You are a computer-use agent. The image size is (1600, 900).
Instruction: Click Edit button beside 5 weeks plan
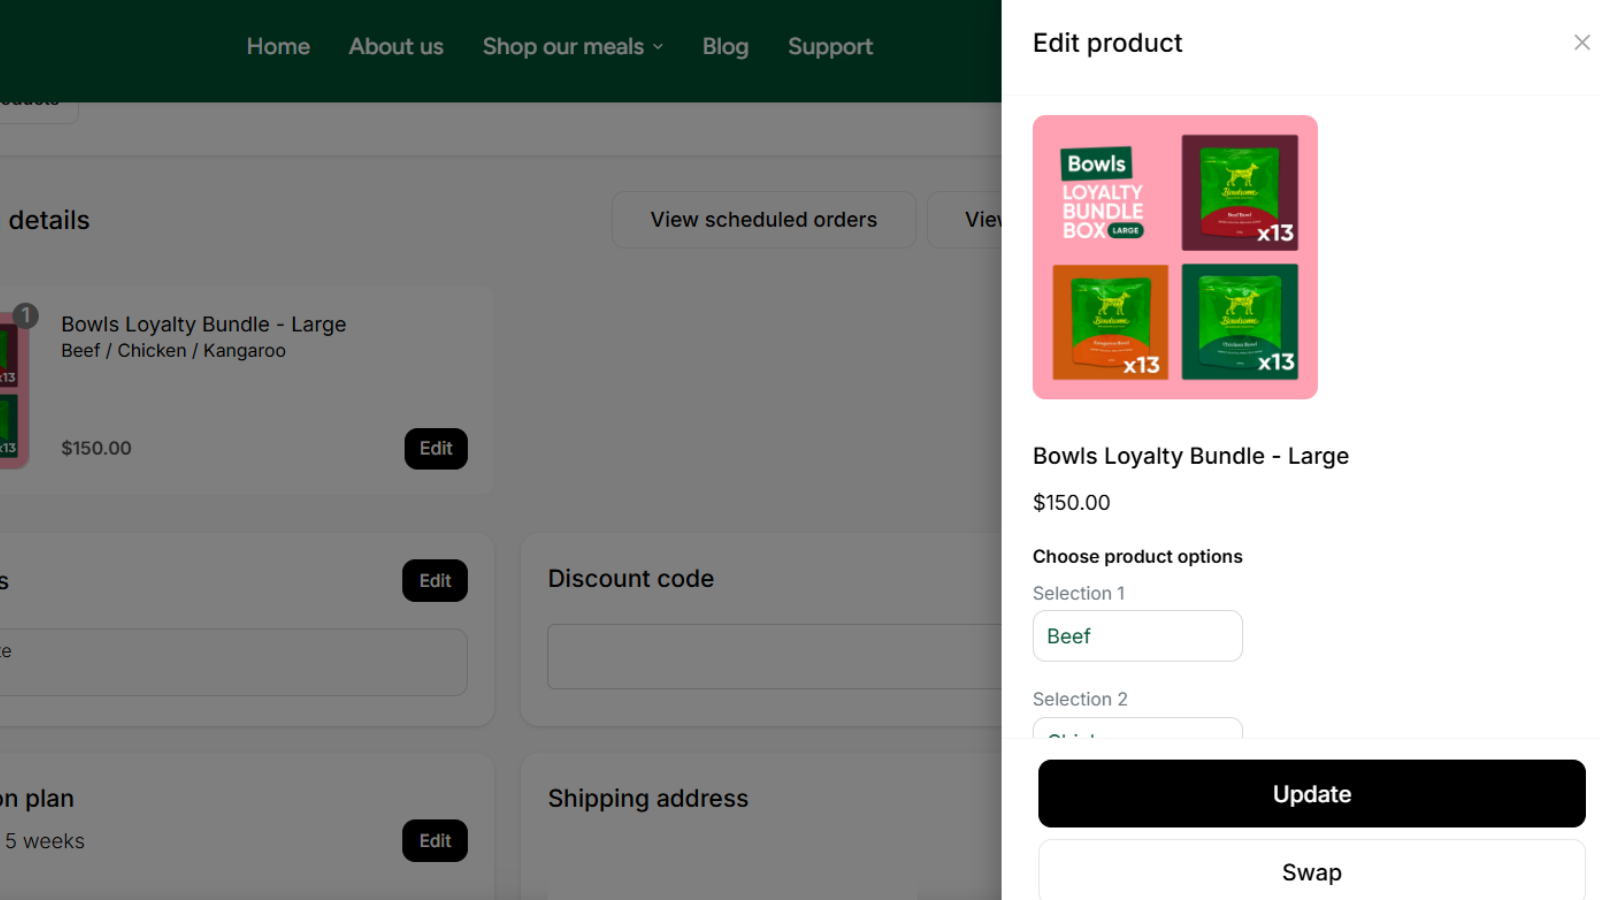[x=434, y=841]
